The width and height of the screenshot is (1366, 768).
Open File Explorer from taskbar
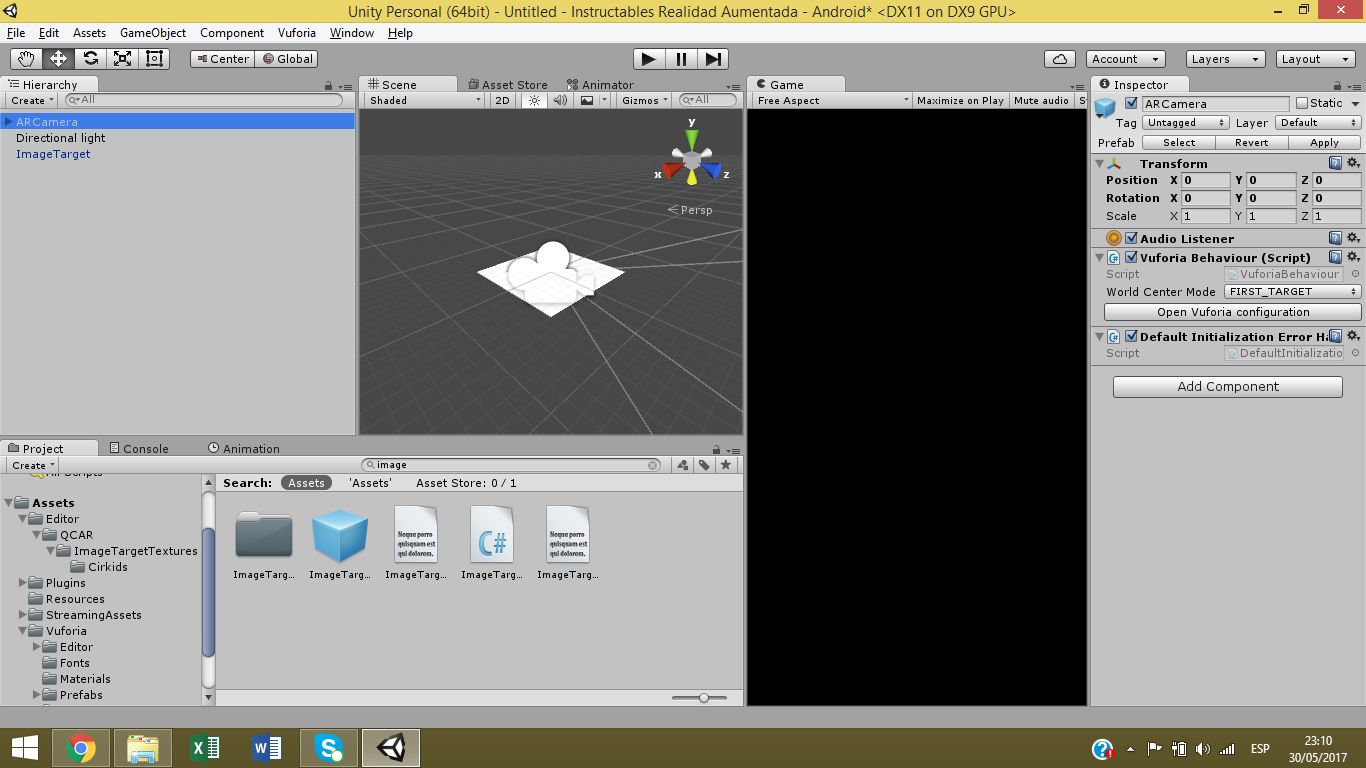click(x=143, y=747)
